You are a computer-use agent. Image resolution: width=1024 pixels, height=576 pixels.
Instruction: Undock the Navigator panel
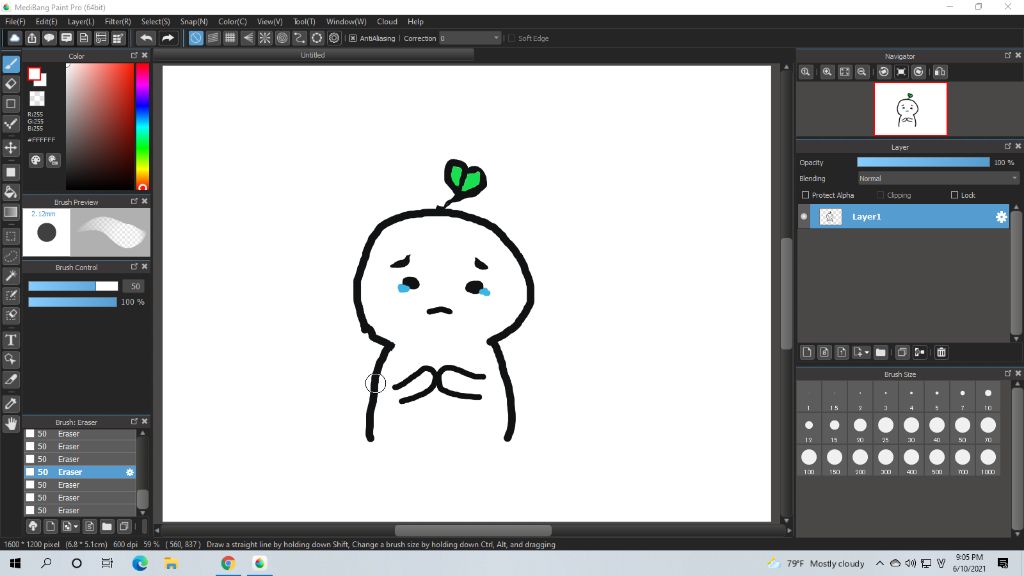1008,56
